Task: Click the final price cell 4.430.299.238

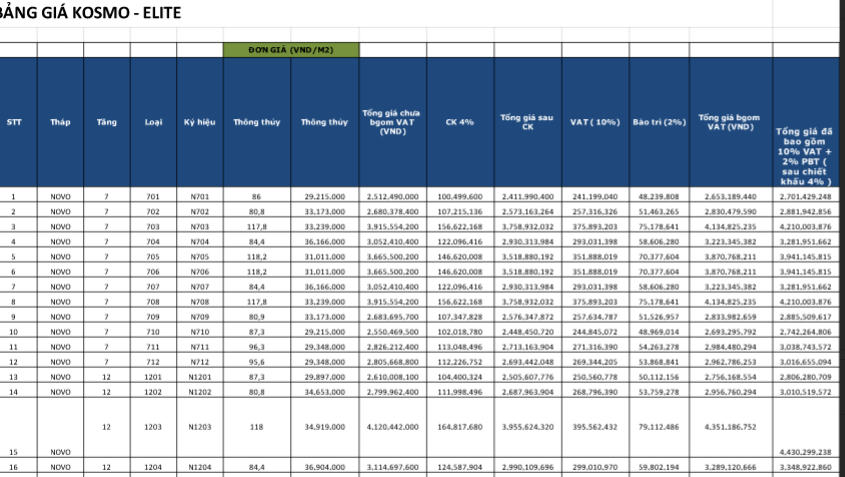Action: coord(808,452)
